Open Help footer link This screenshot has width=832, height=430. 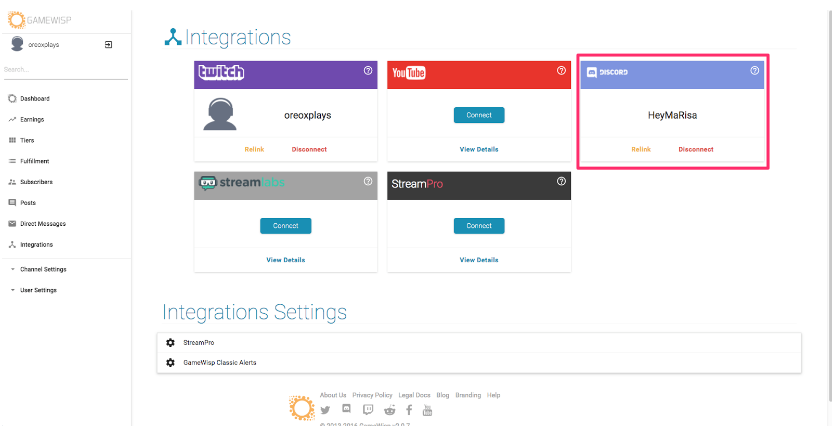pos(493,395)
